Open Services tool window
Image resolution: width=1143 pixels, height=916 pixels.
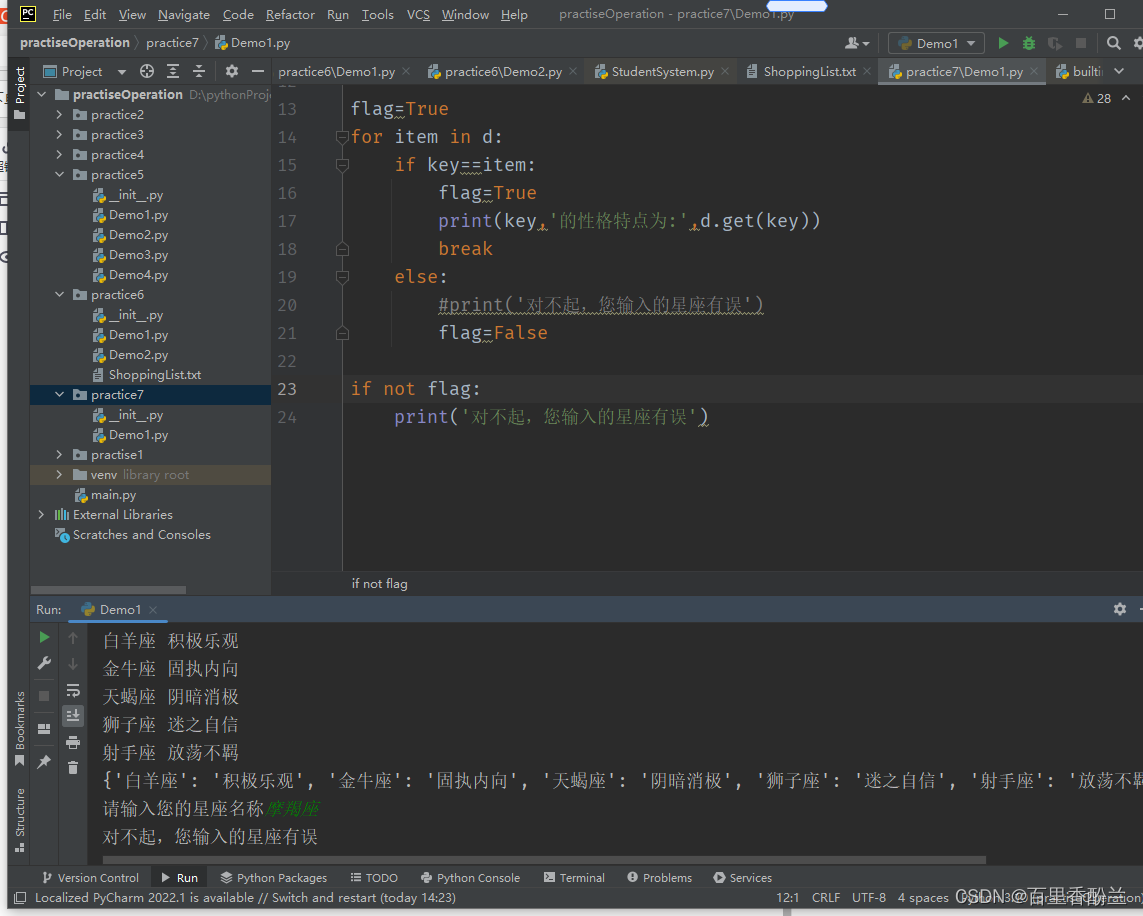coord(743,877)
